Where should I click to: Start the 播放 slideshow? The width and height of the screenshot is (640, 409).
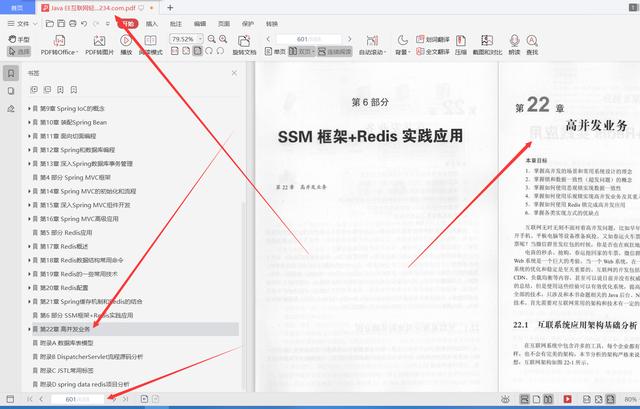[x=126, y=45]
